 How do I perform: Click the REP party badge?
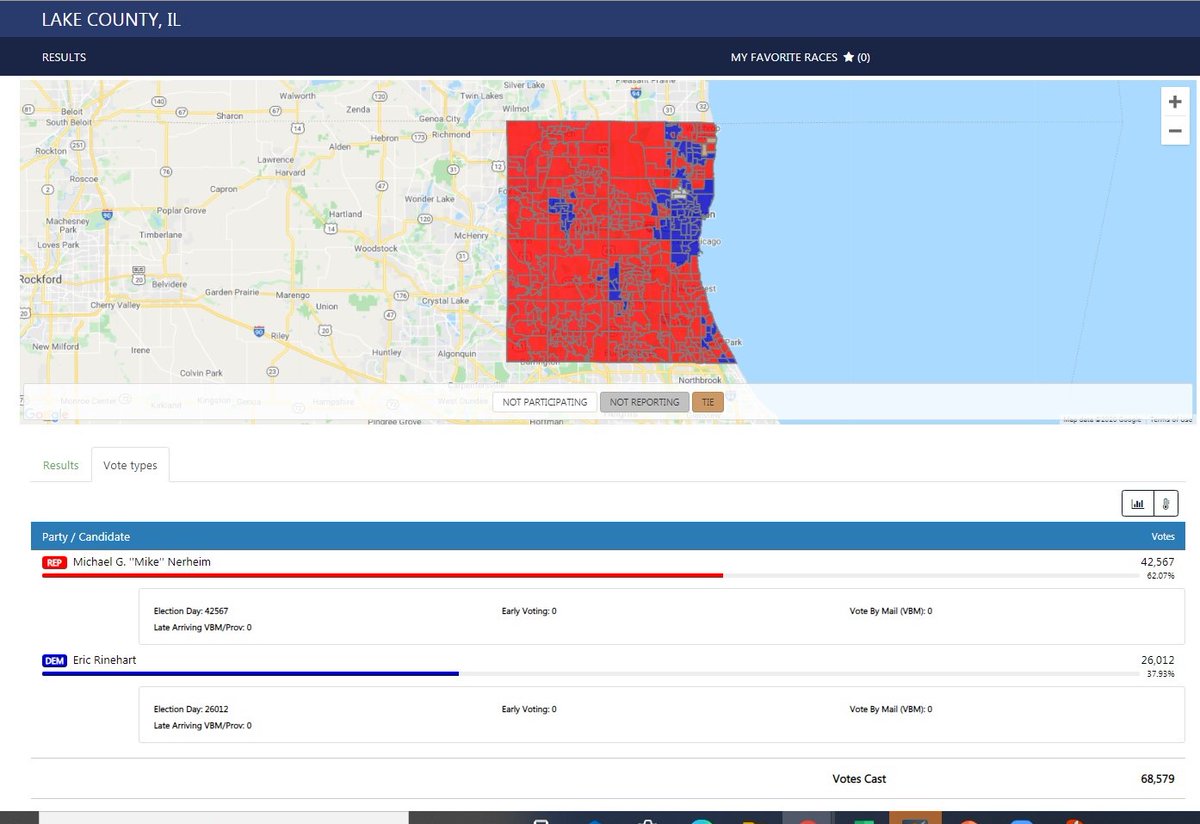click(54, 562)
